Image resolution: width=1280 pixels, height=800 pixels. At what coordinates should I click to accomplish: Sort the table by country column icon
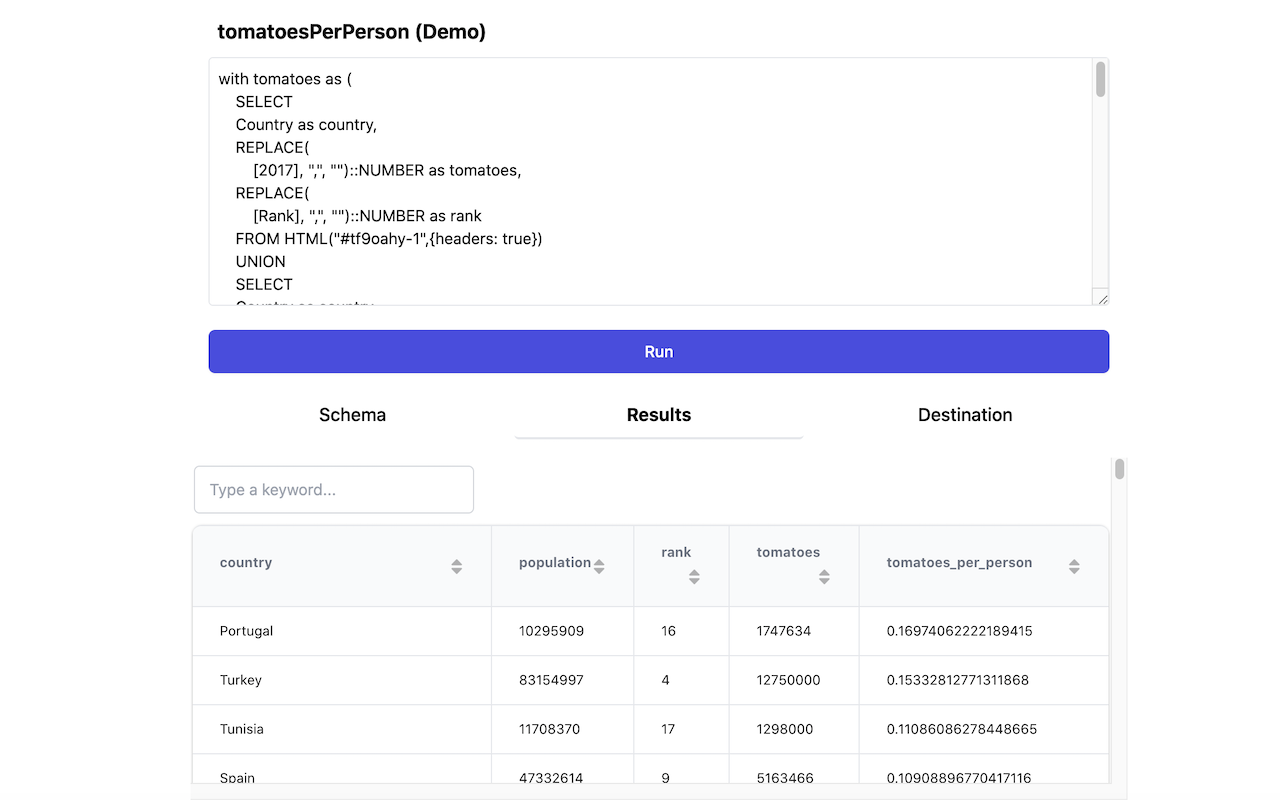point(456,566)
